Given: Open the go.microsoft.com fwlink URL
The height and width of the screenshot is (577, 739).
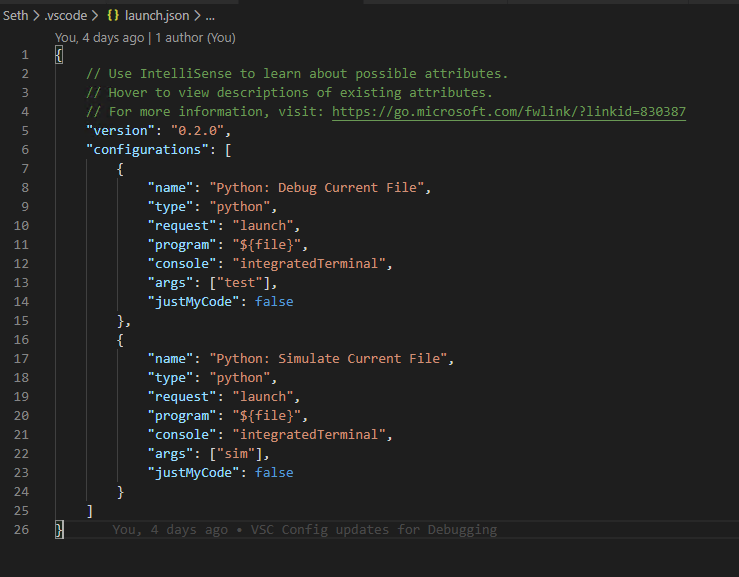Looking at the screenshot, I should click(509, 112).
